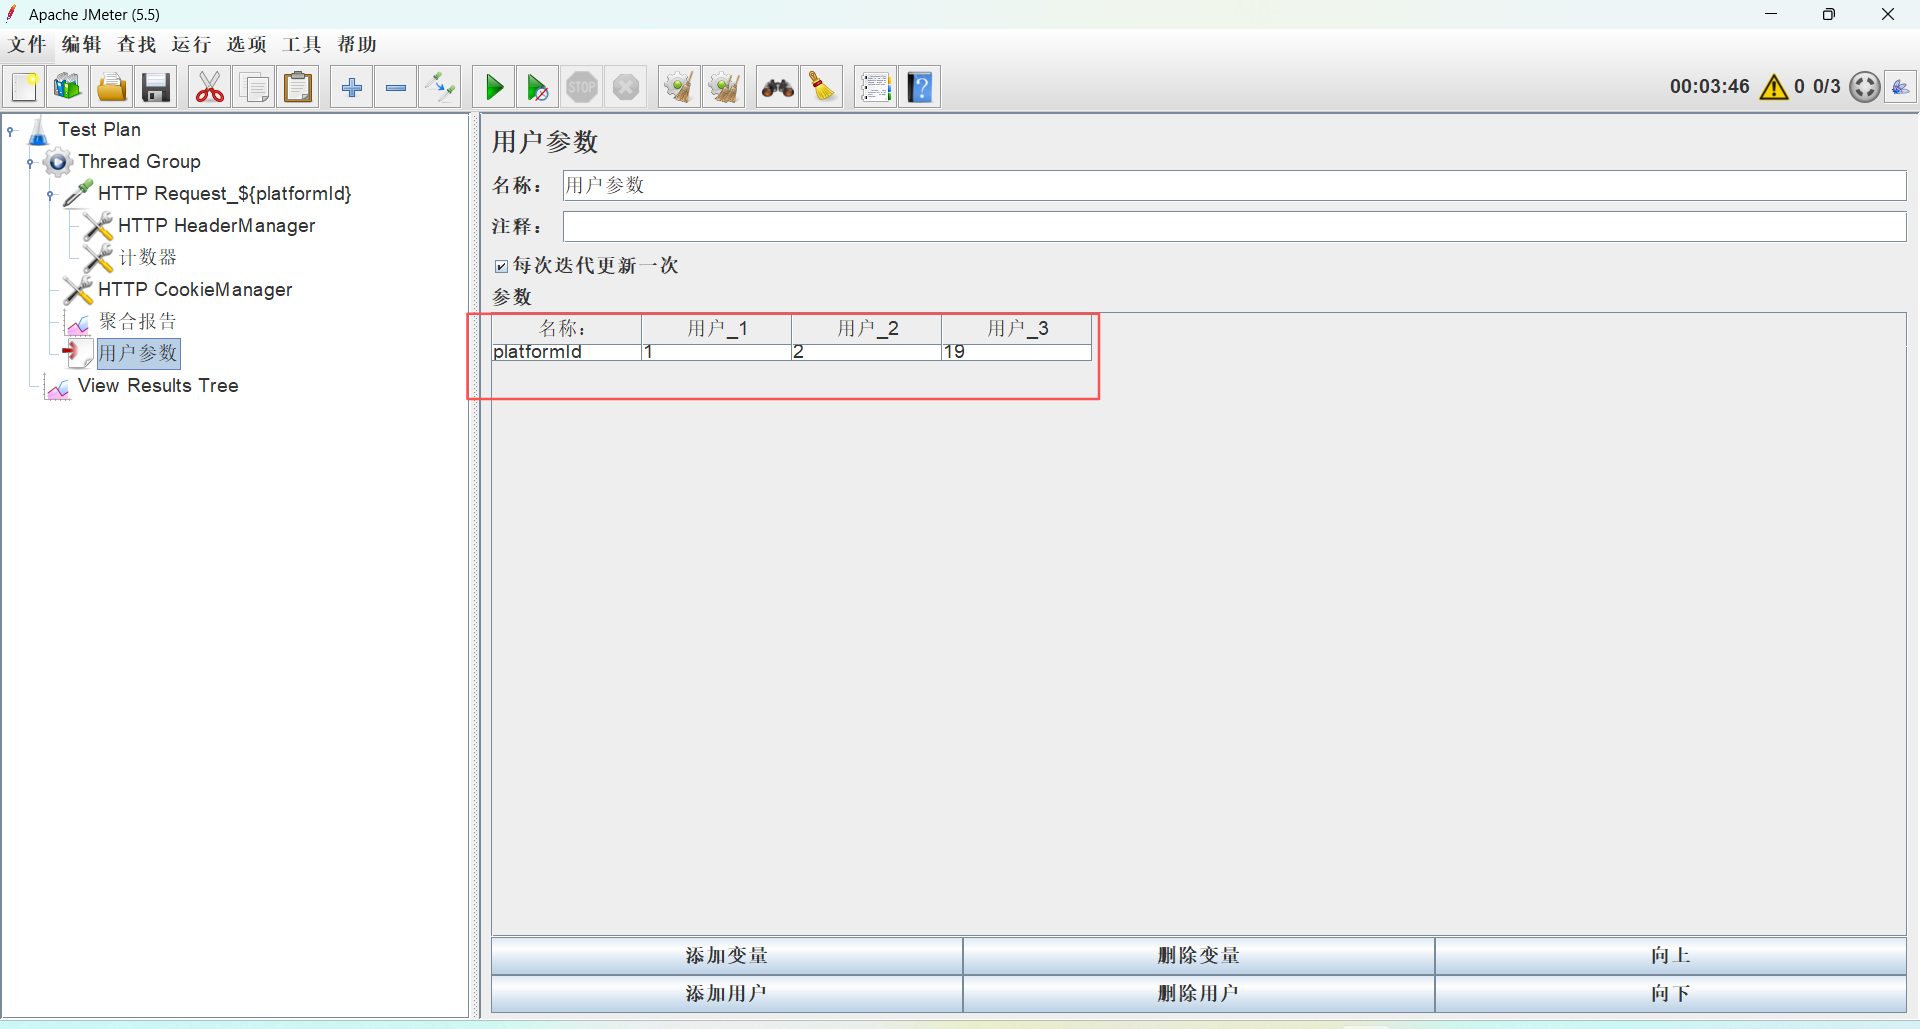Select the Thread Group tree item
Screen dimensions: 1920x1029
pos(139,162)
